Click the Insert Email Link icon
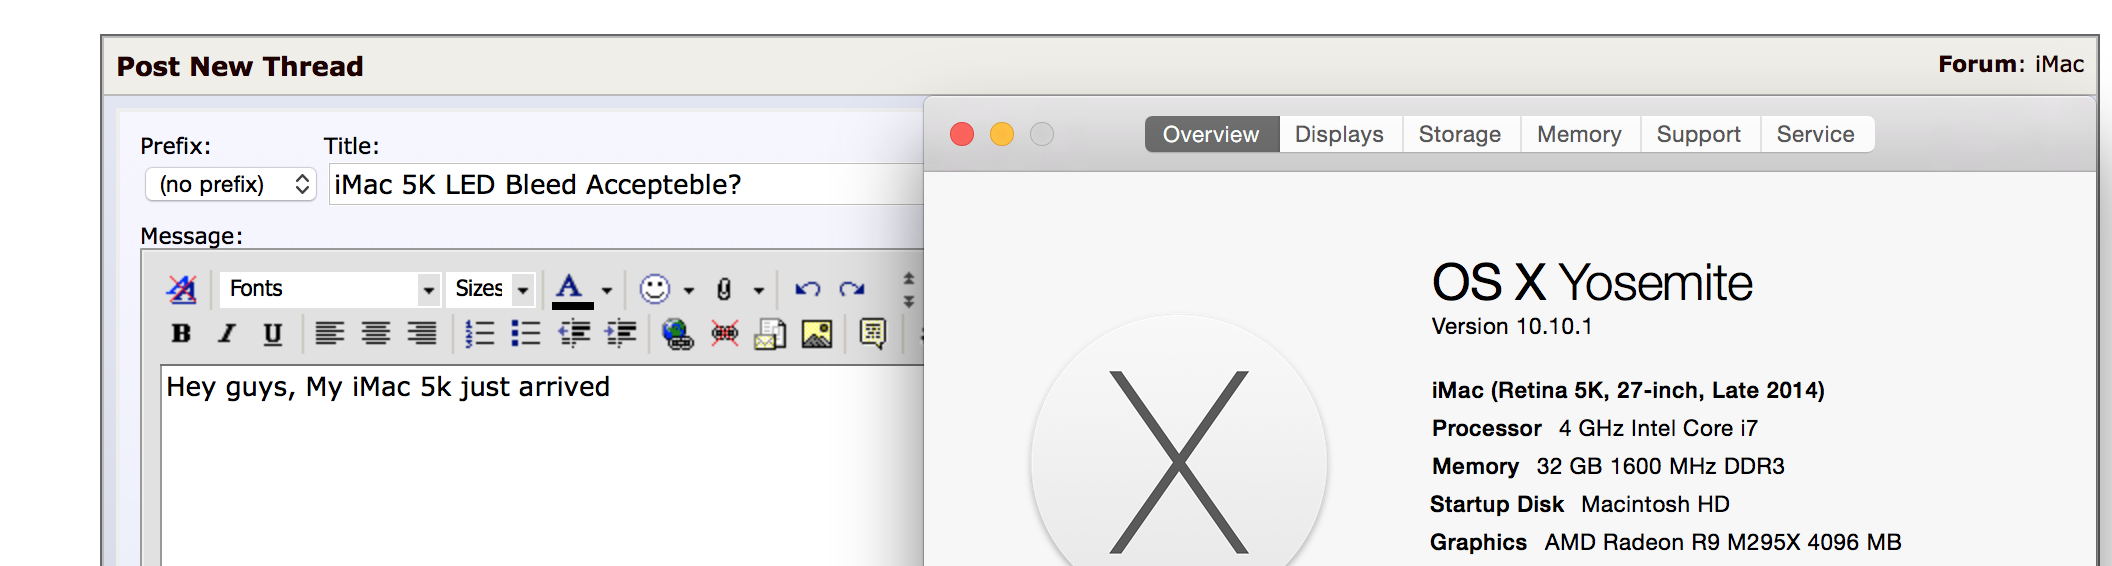Screen dimensions: 2112x566 click(770, 333)
